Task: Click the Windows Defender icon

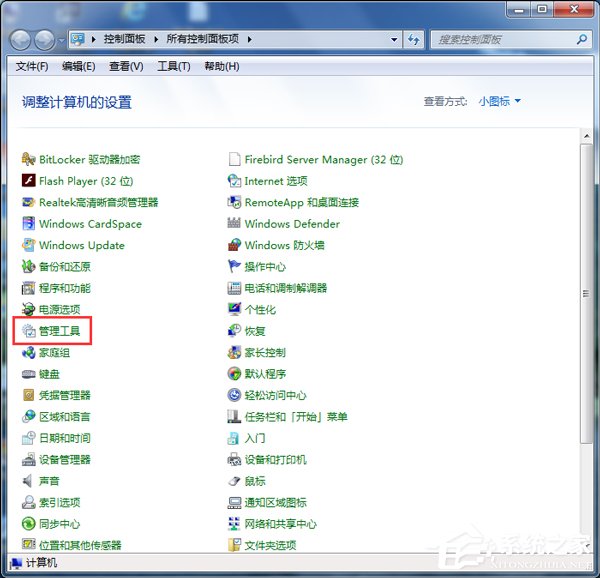Action: point(235,224)
